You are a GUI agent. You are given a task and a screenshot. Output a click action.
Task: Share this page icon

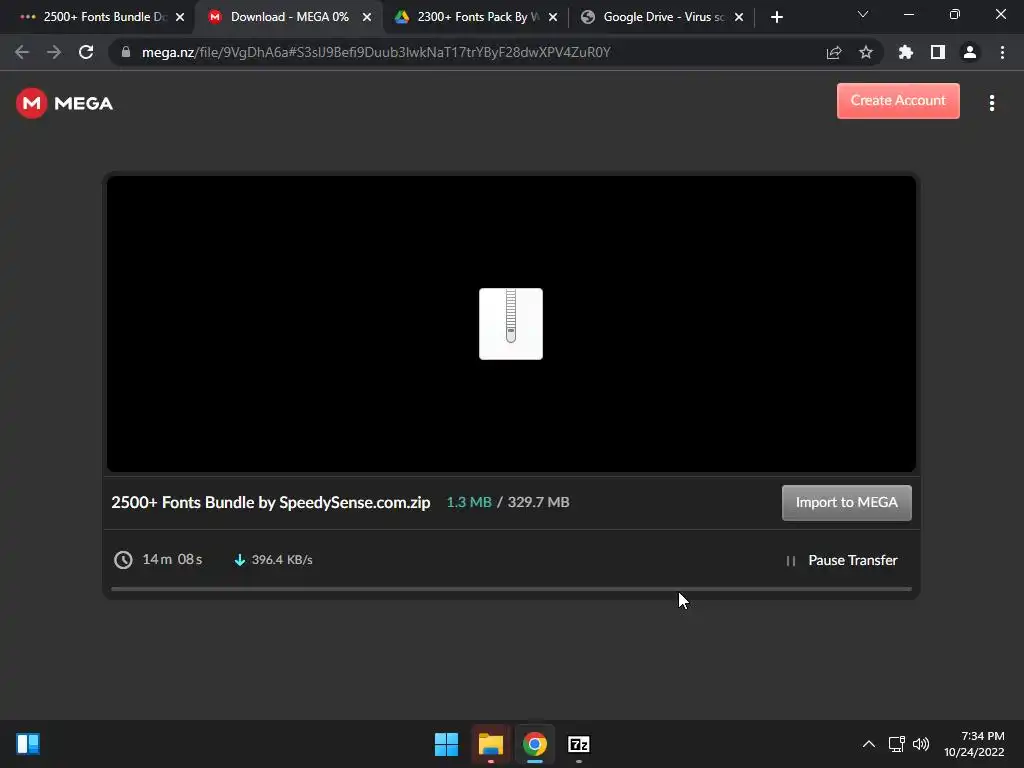pos(834,52)
